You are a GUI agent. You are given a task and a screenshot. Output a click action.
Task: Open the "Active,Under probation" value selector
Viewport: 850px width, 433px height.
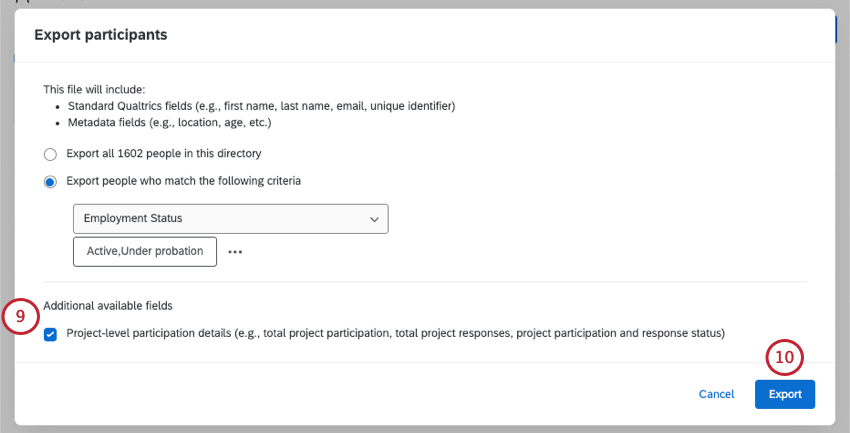pyautogui.click(x=145, y=251)
